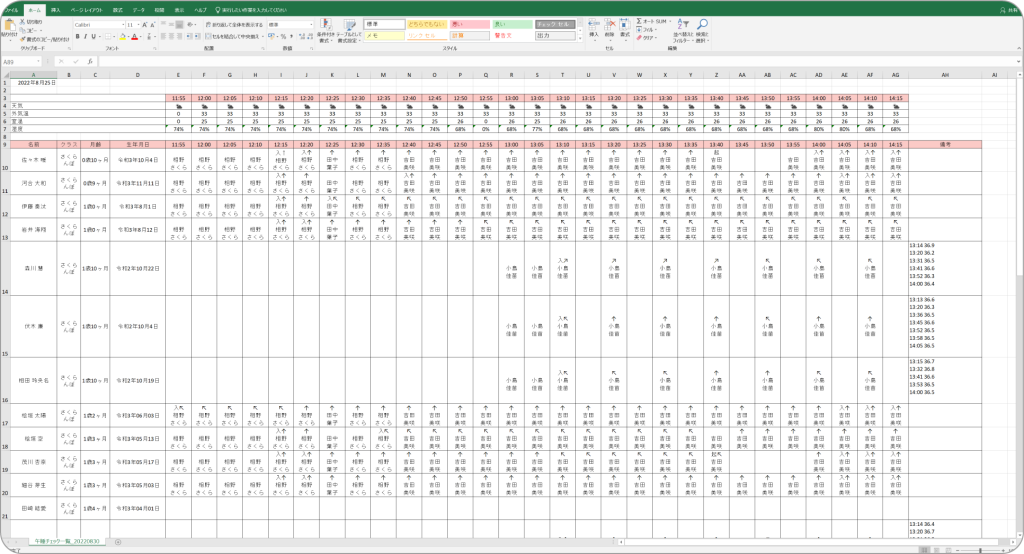
Task: Increase font size with the large A icon
Action: point(144,25)
